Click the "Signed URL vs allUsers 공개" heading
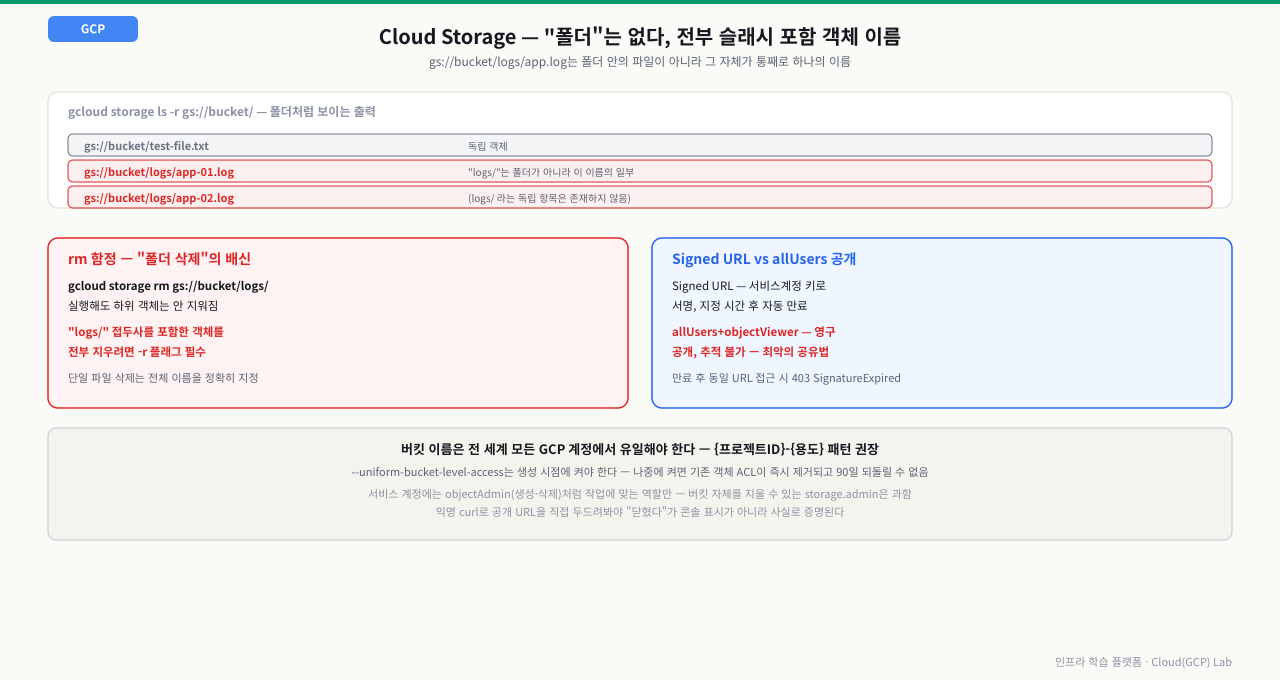Viewport: 1280px width, 680px height. point(764,259)
